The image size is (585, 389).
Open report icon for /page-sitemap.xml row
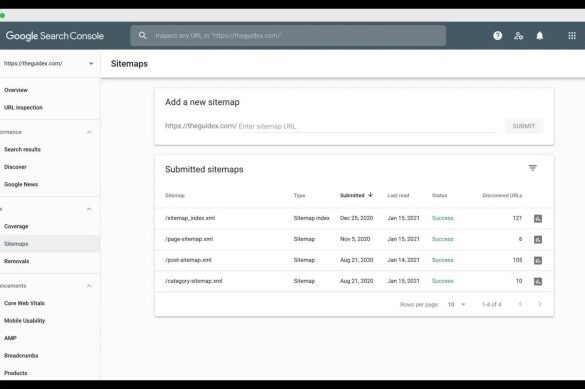pos(538,239)
